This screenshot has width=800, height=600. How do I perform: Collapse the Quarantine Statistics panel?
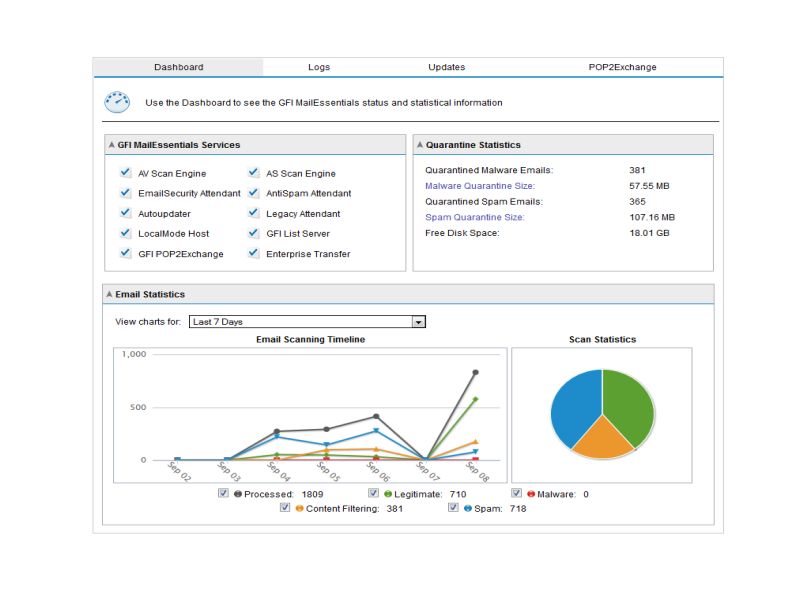tap(420, 145)
